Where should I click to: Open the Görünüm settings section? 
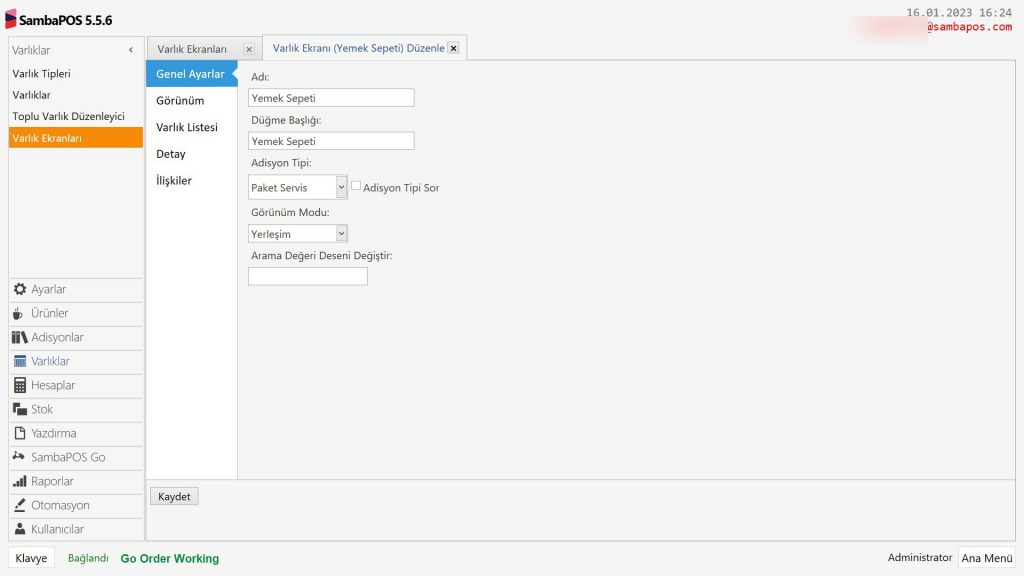point(180,101)
